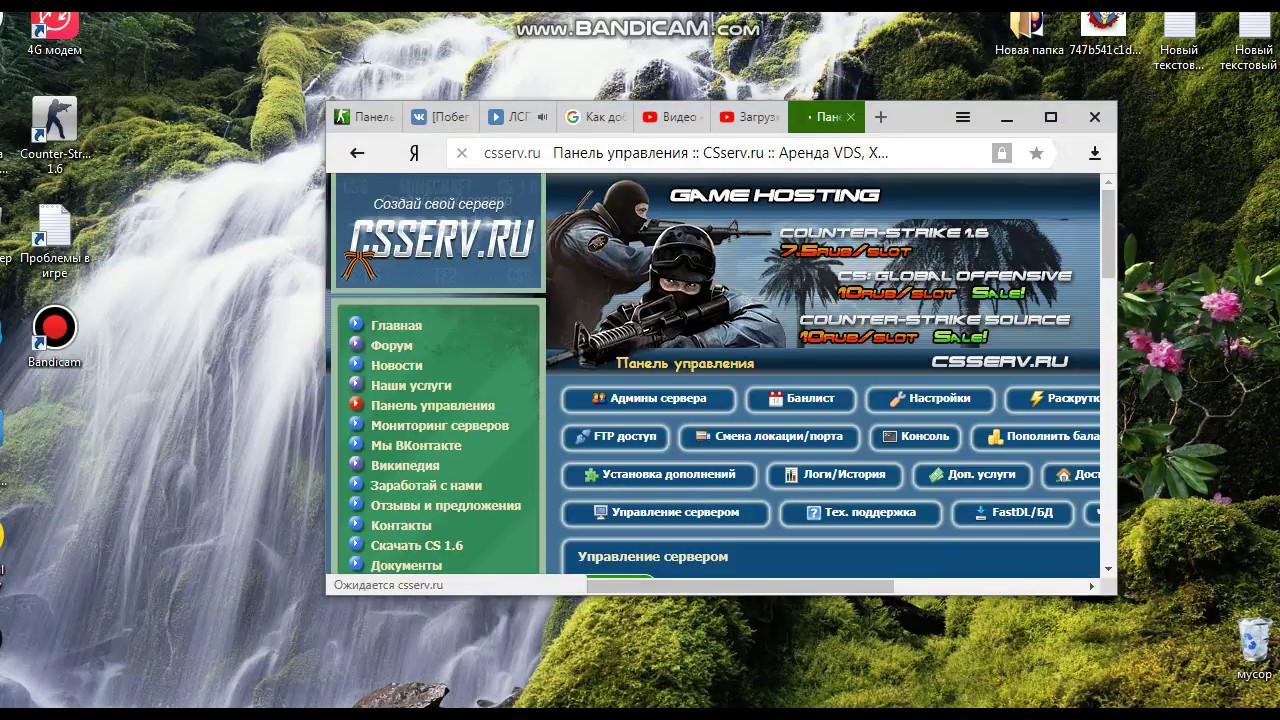
Task: Open Скачать CS 1.6 sidebar link
Action: click(x=416, y=545)
